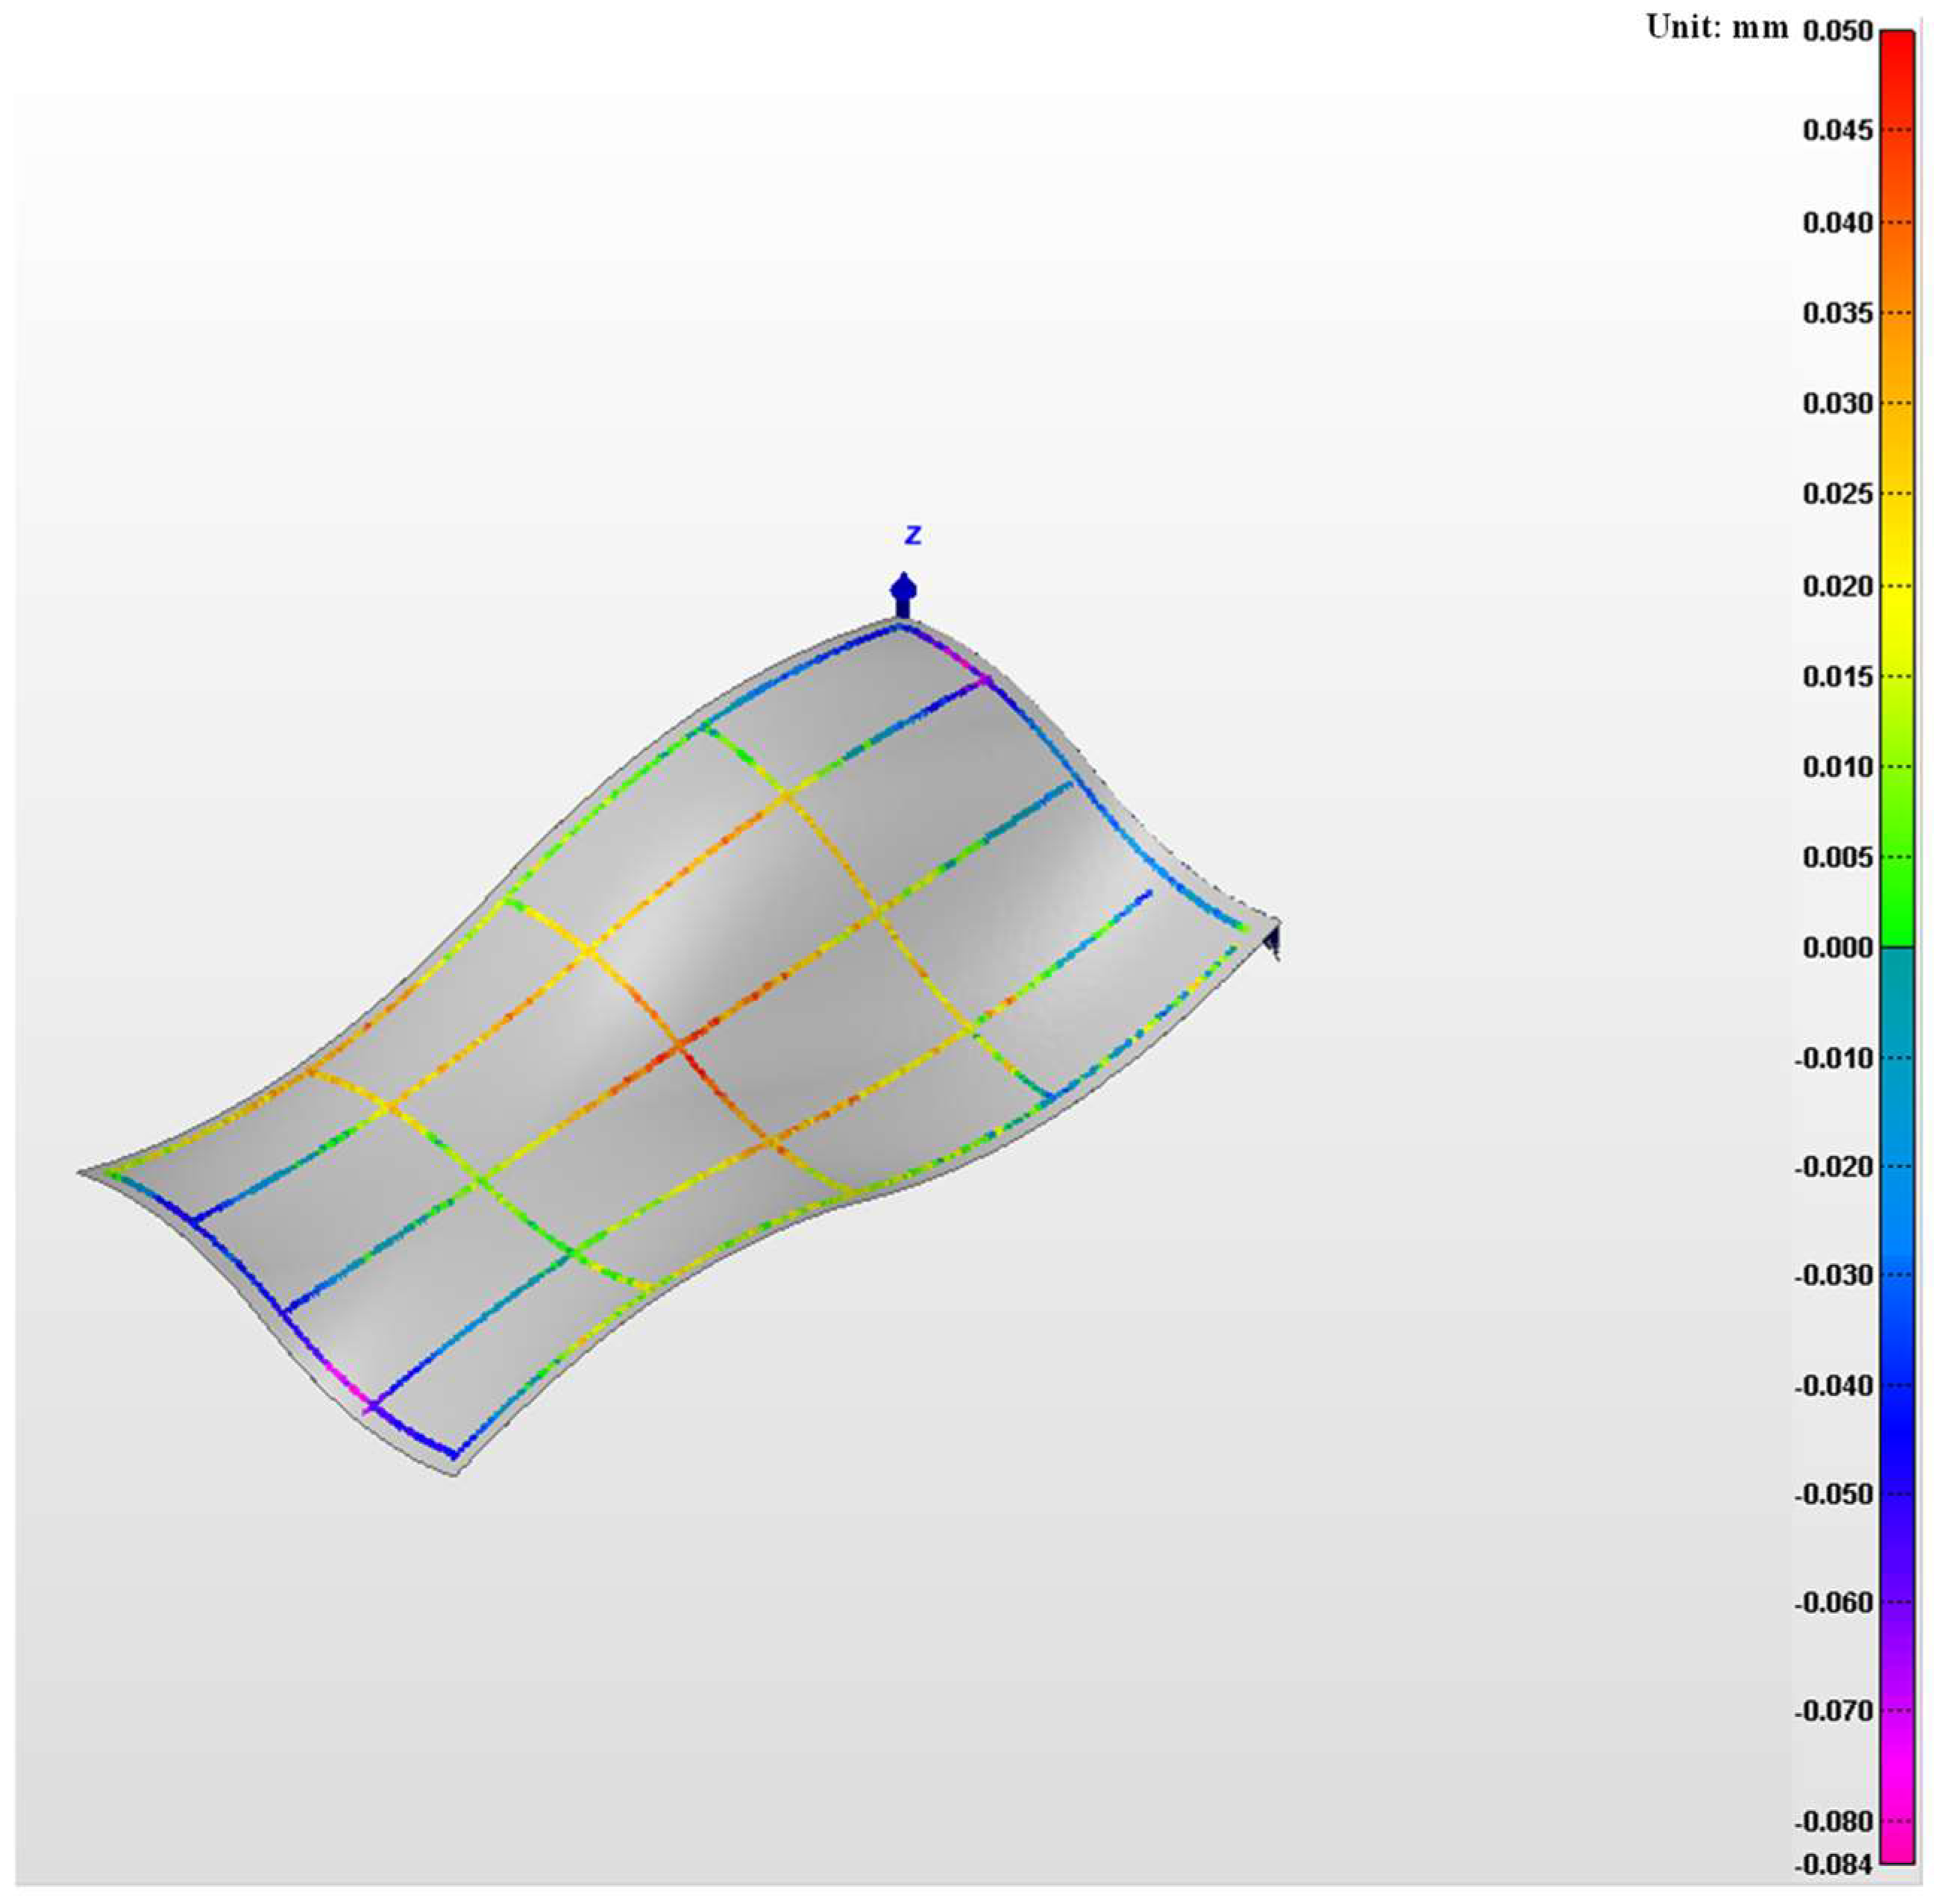The width and height of the screenshot is (1934, 1904).
Task: Click the -0.070 tick label on legend
Action: click(1834, 1711)
